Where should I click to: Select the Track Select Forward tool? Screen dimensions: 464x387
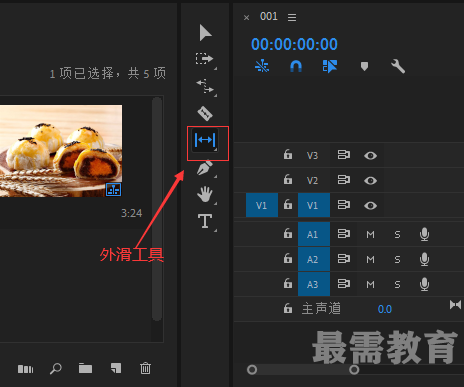coord(204,59)
